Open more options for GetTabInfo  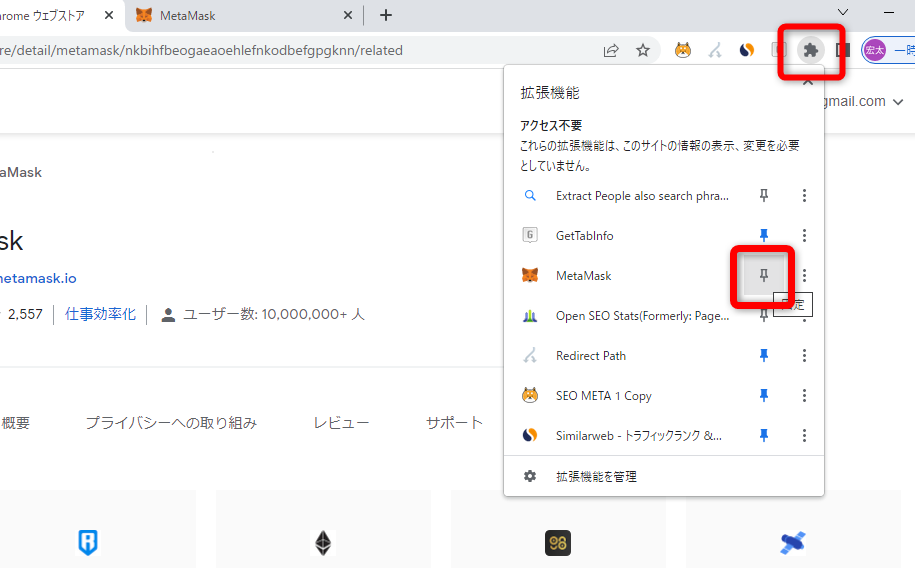tap(804, 235)
